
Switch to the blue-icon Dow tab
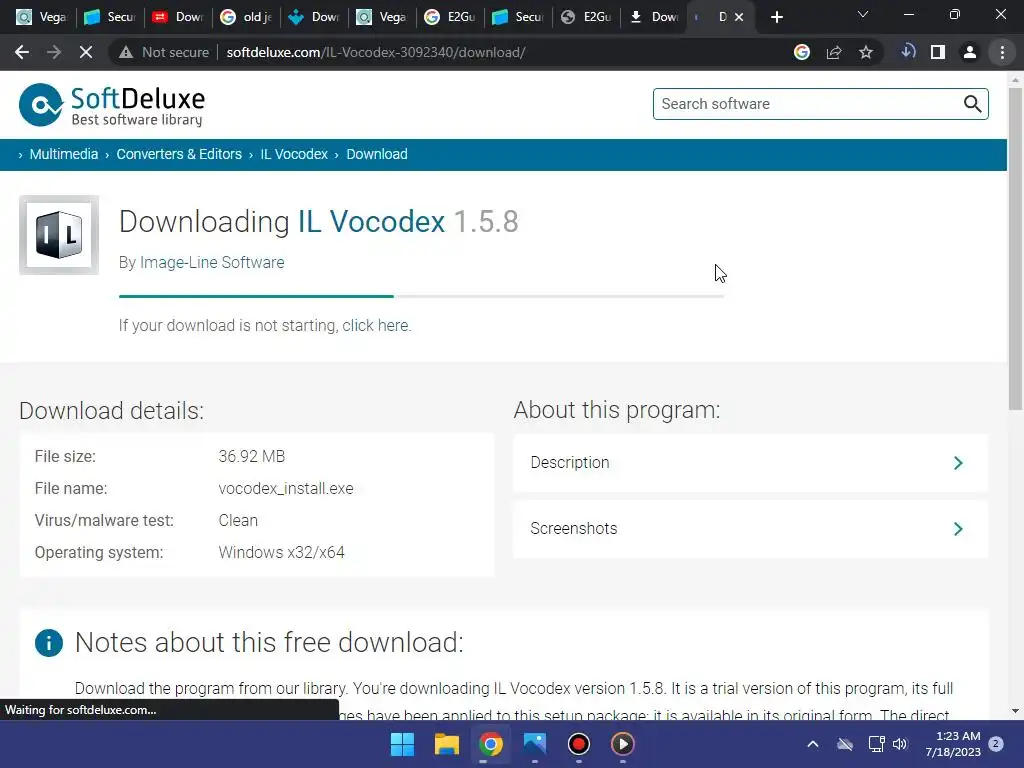(x=314, y=17)
